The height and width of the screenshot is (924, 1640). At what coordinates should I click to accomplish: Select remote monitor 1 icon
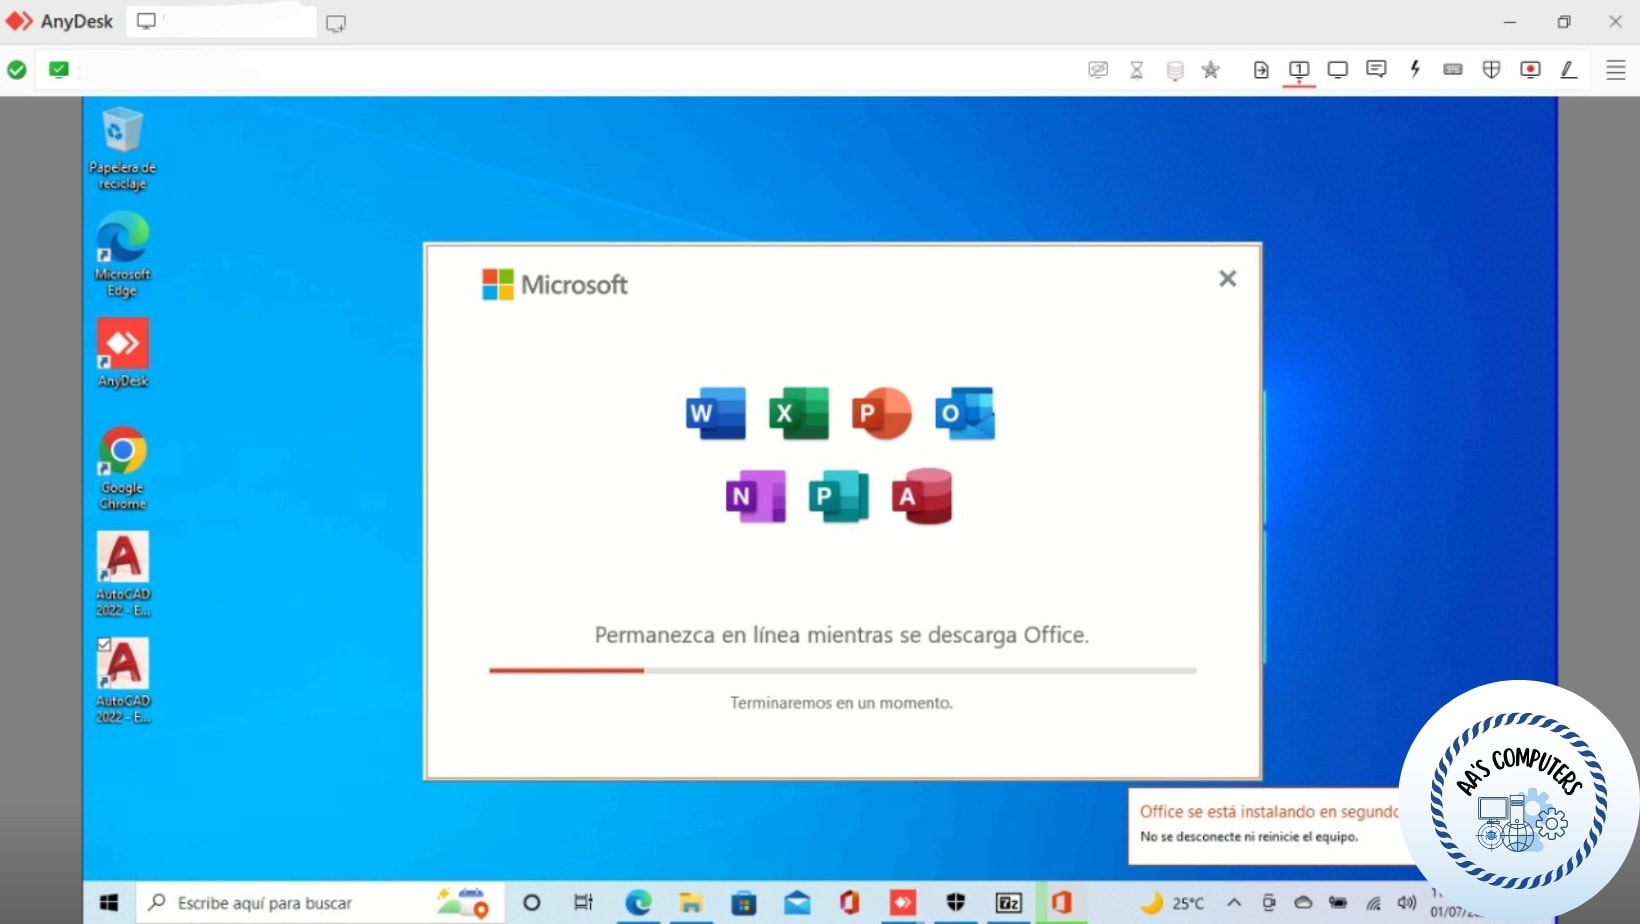(1299, 69)
